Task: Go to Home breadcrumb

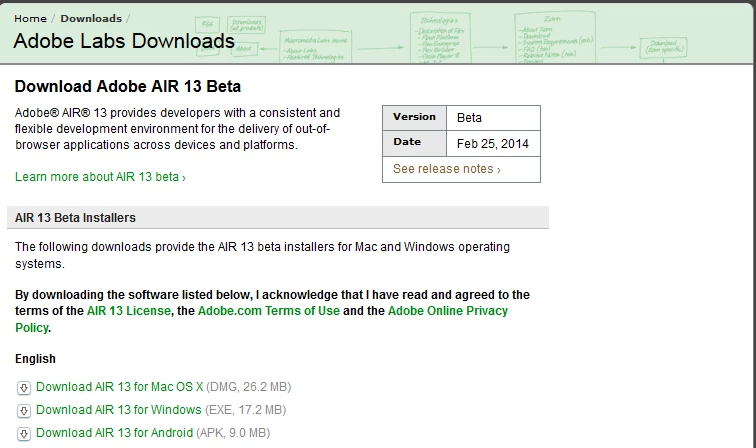Action: click(x=30, y=19)
